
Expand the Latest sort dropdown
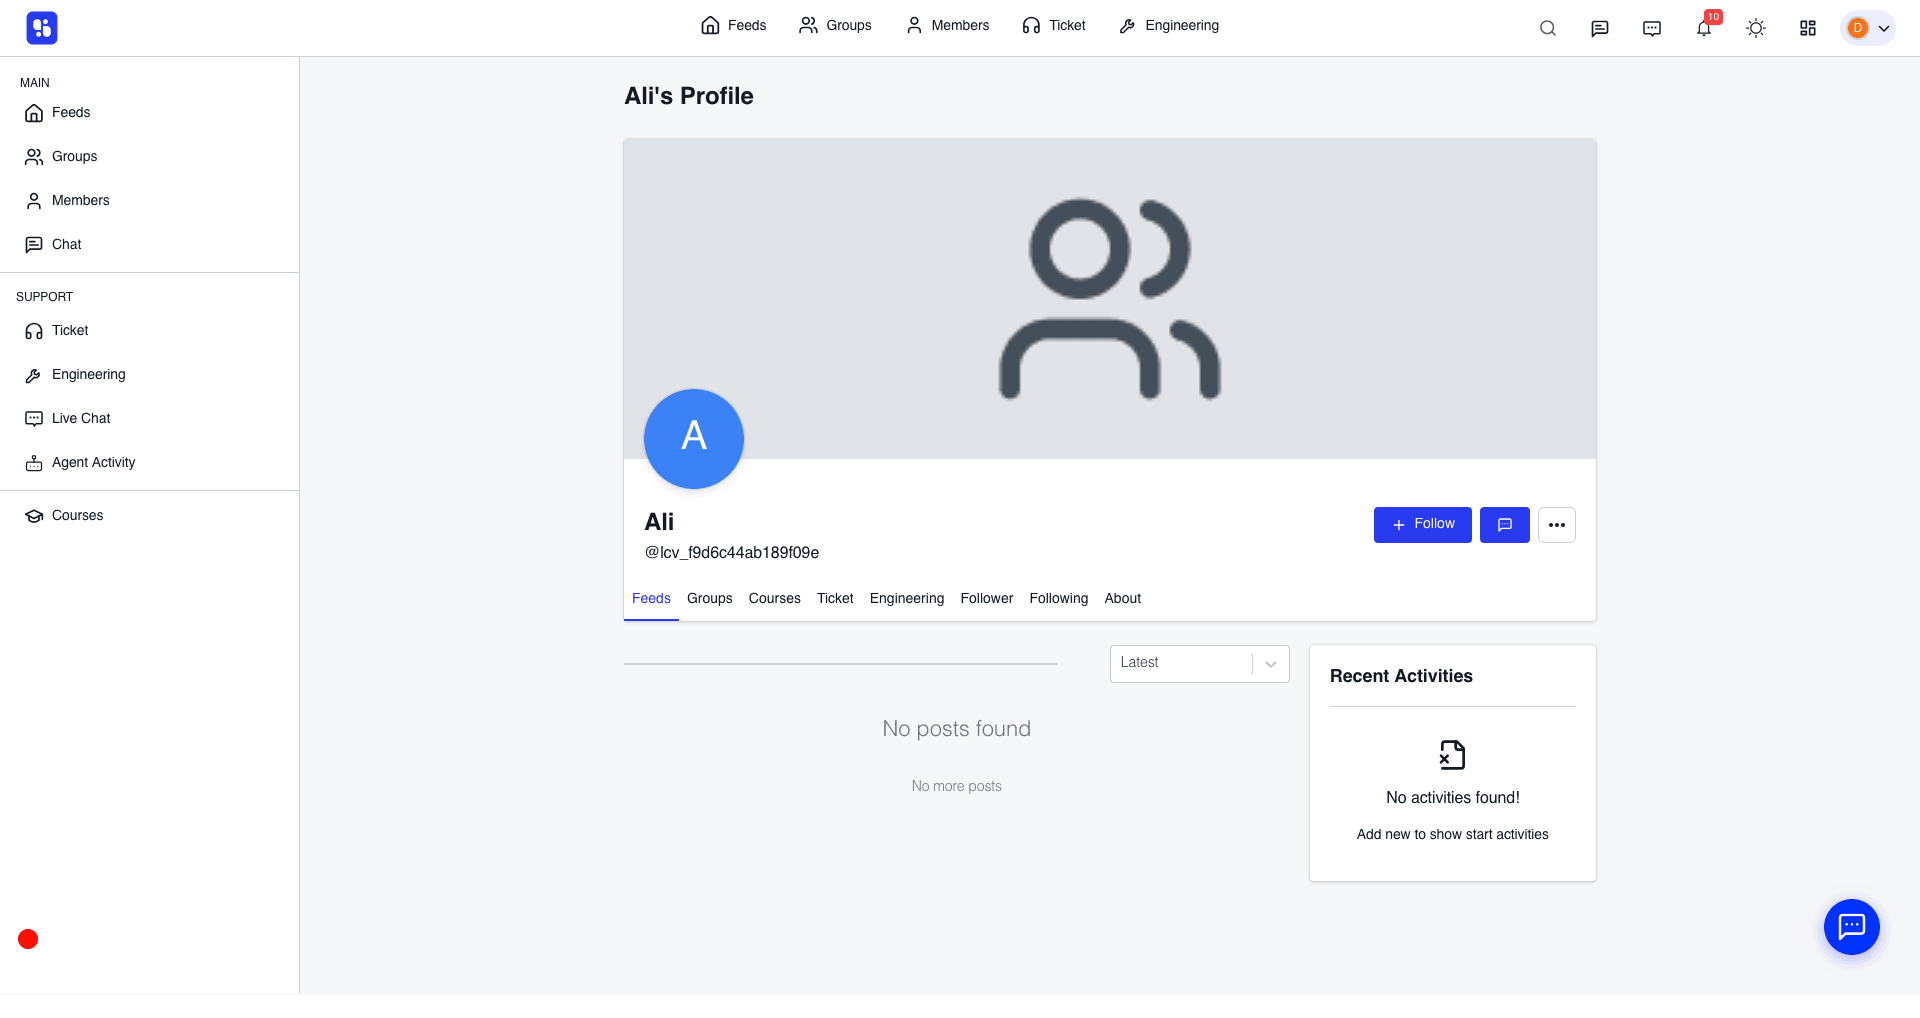pos(1199,663)
